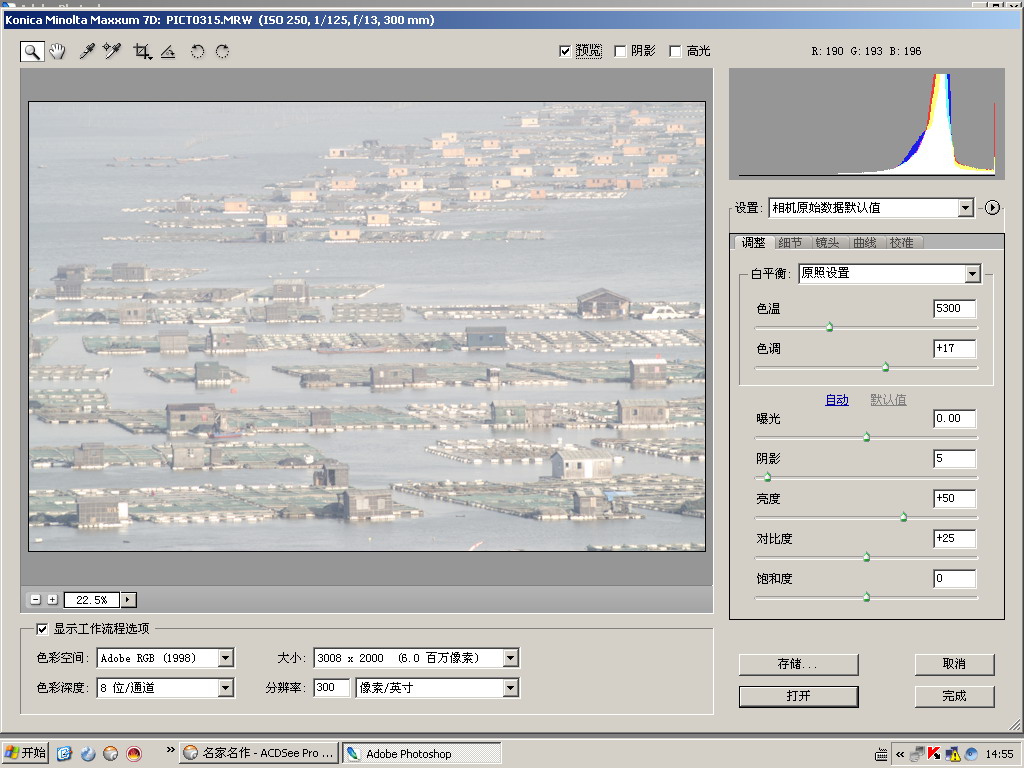
Task: Expand hidden tray icons with « chevron
Action: [x=900, y=754]
